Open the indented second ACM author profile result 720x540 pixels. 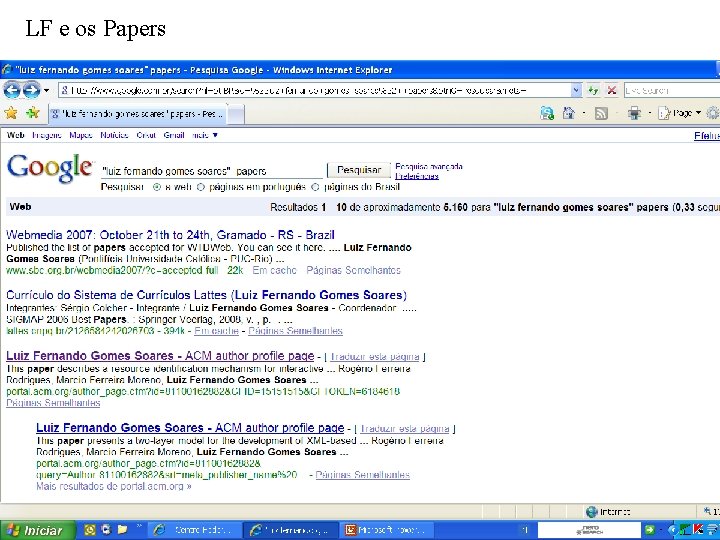pos(190,428)
